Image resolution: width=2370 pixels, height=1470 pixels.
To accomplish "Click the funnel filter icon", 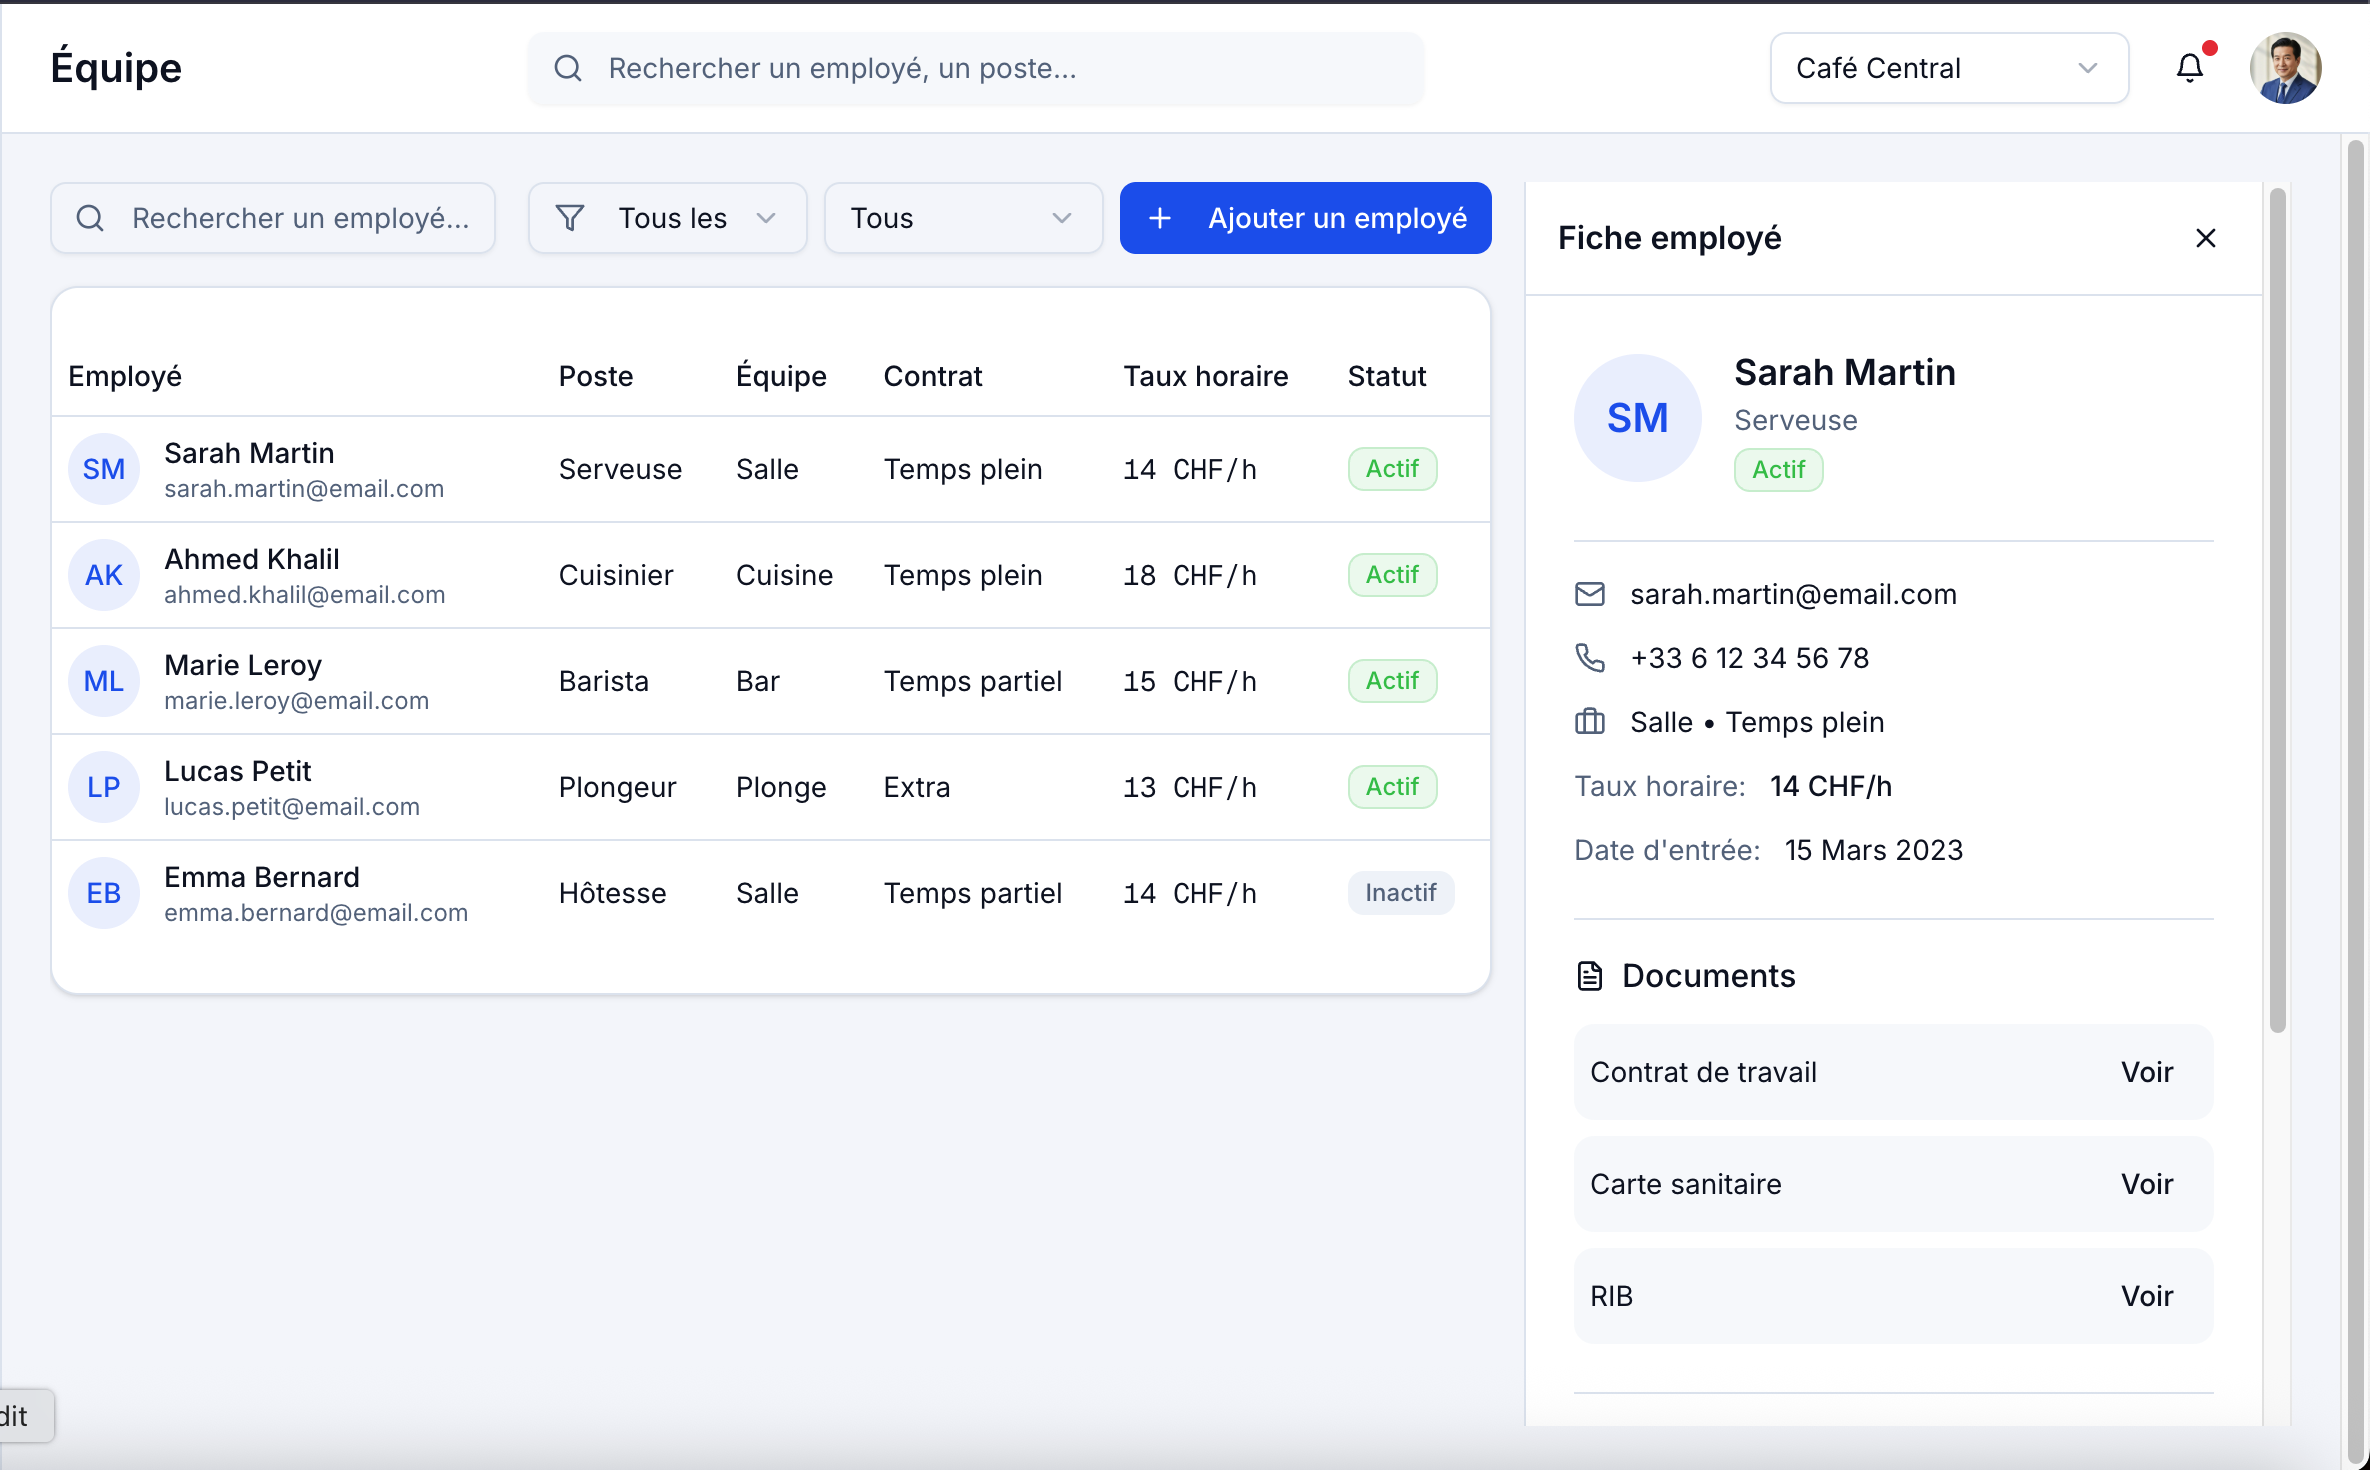I will 570,218.
